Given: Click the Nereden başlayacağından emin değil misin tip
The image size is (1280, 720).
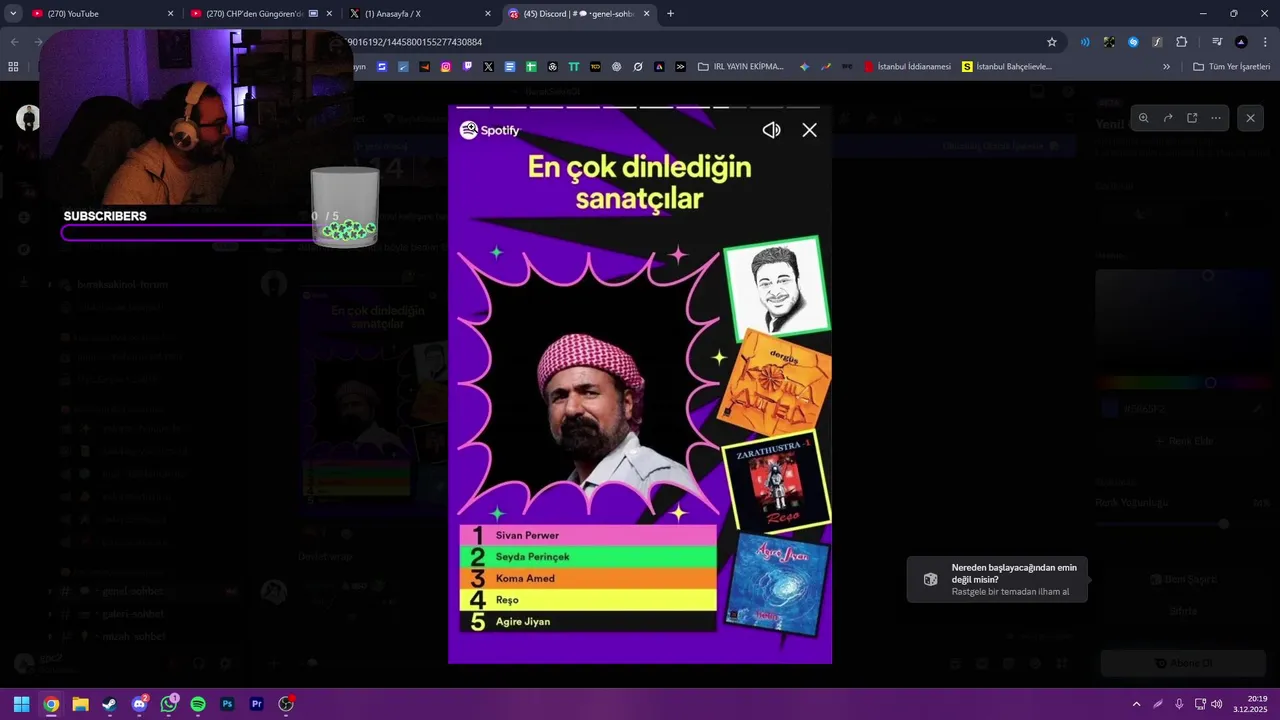Looking at the screenshot, I should (x=997, y=579).
